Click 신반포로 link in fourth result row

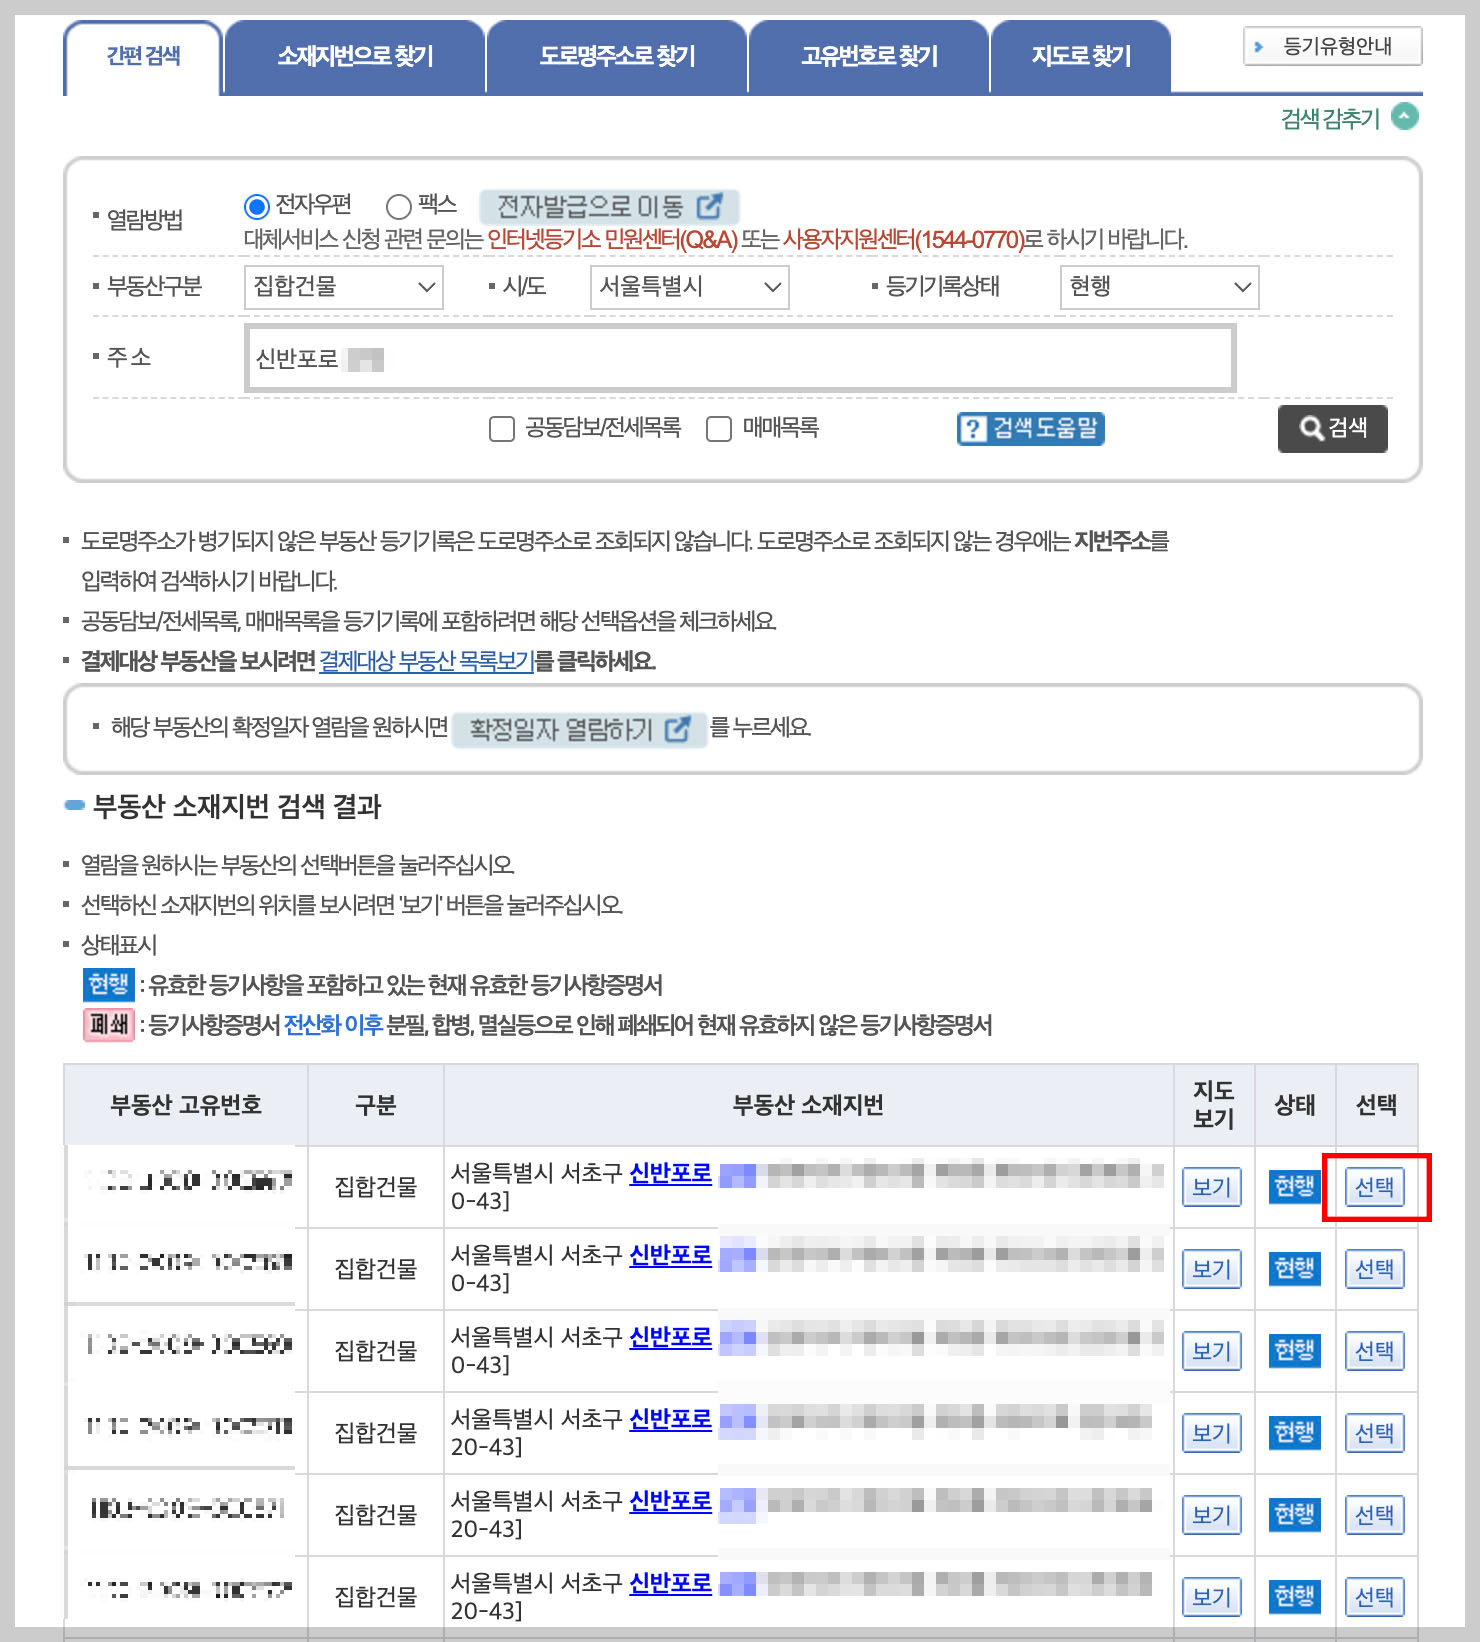(670, 1419)
